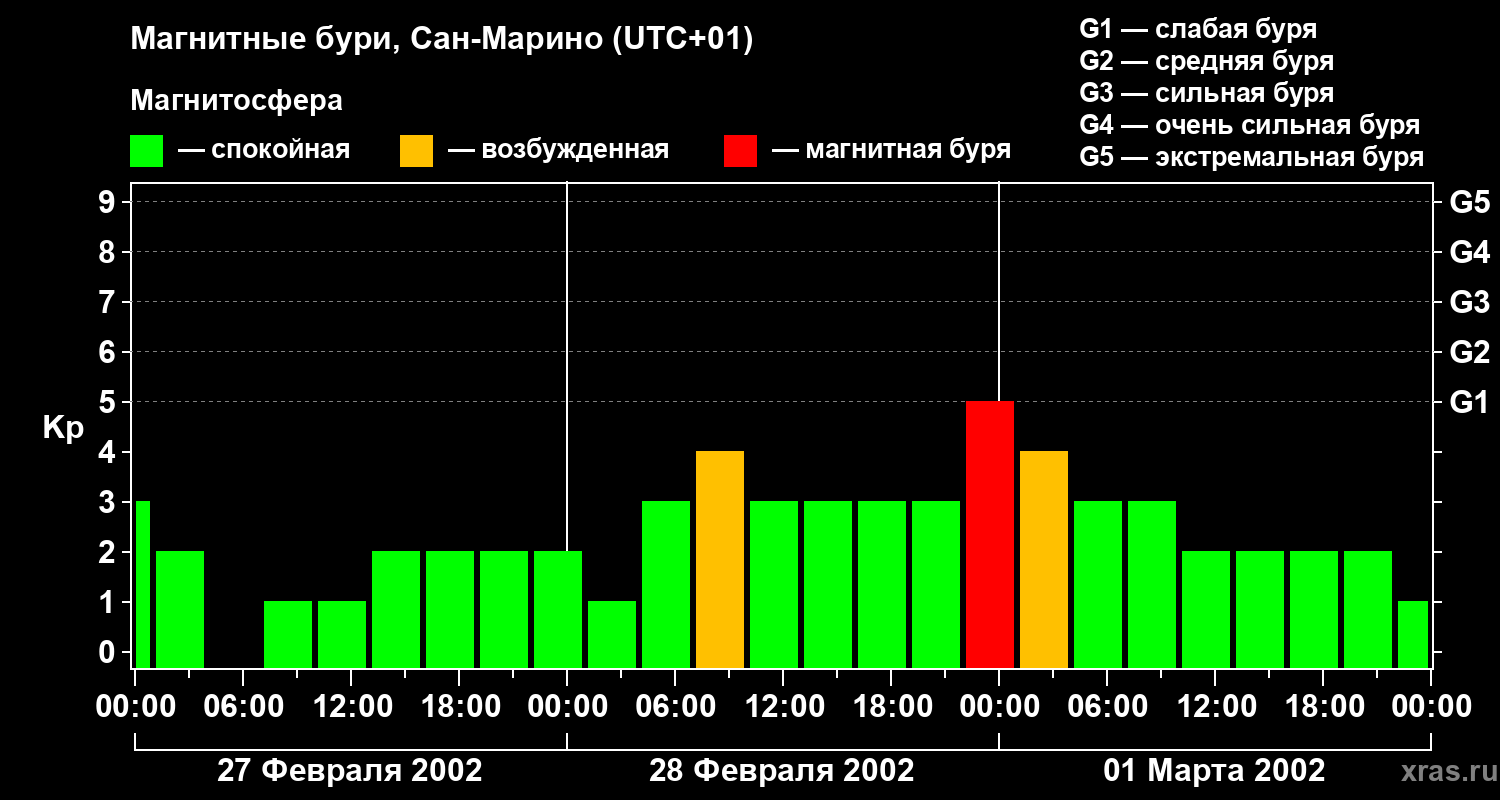
Task: Select the narrow first green bar at chart start
Action: 142,584
